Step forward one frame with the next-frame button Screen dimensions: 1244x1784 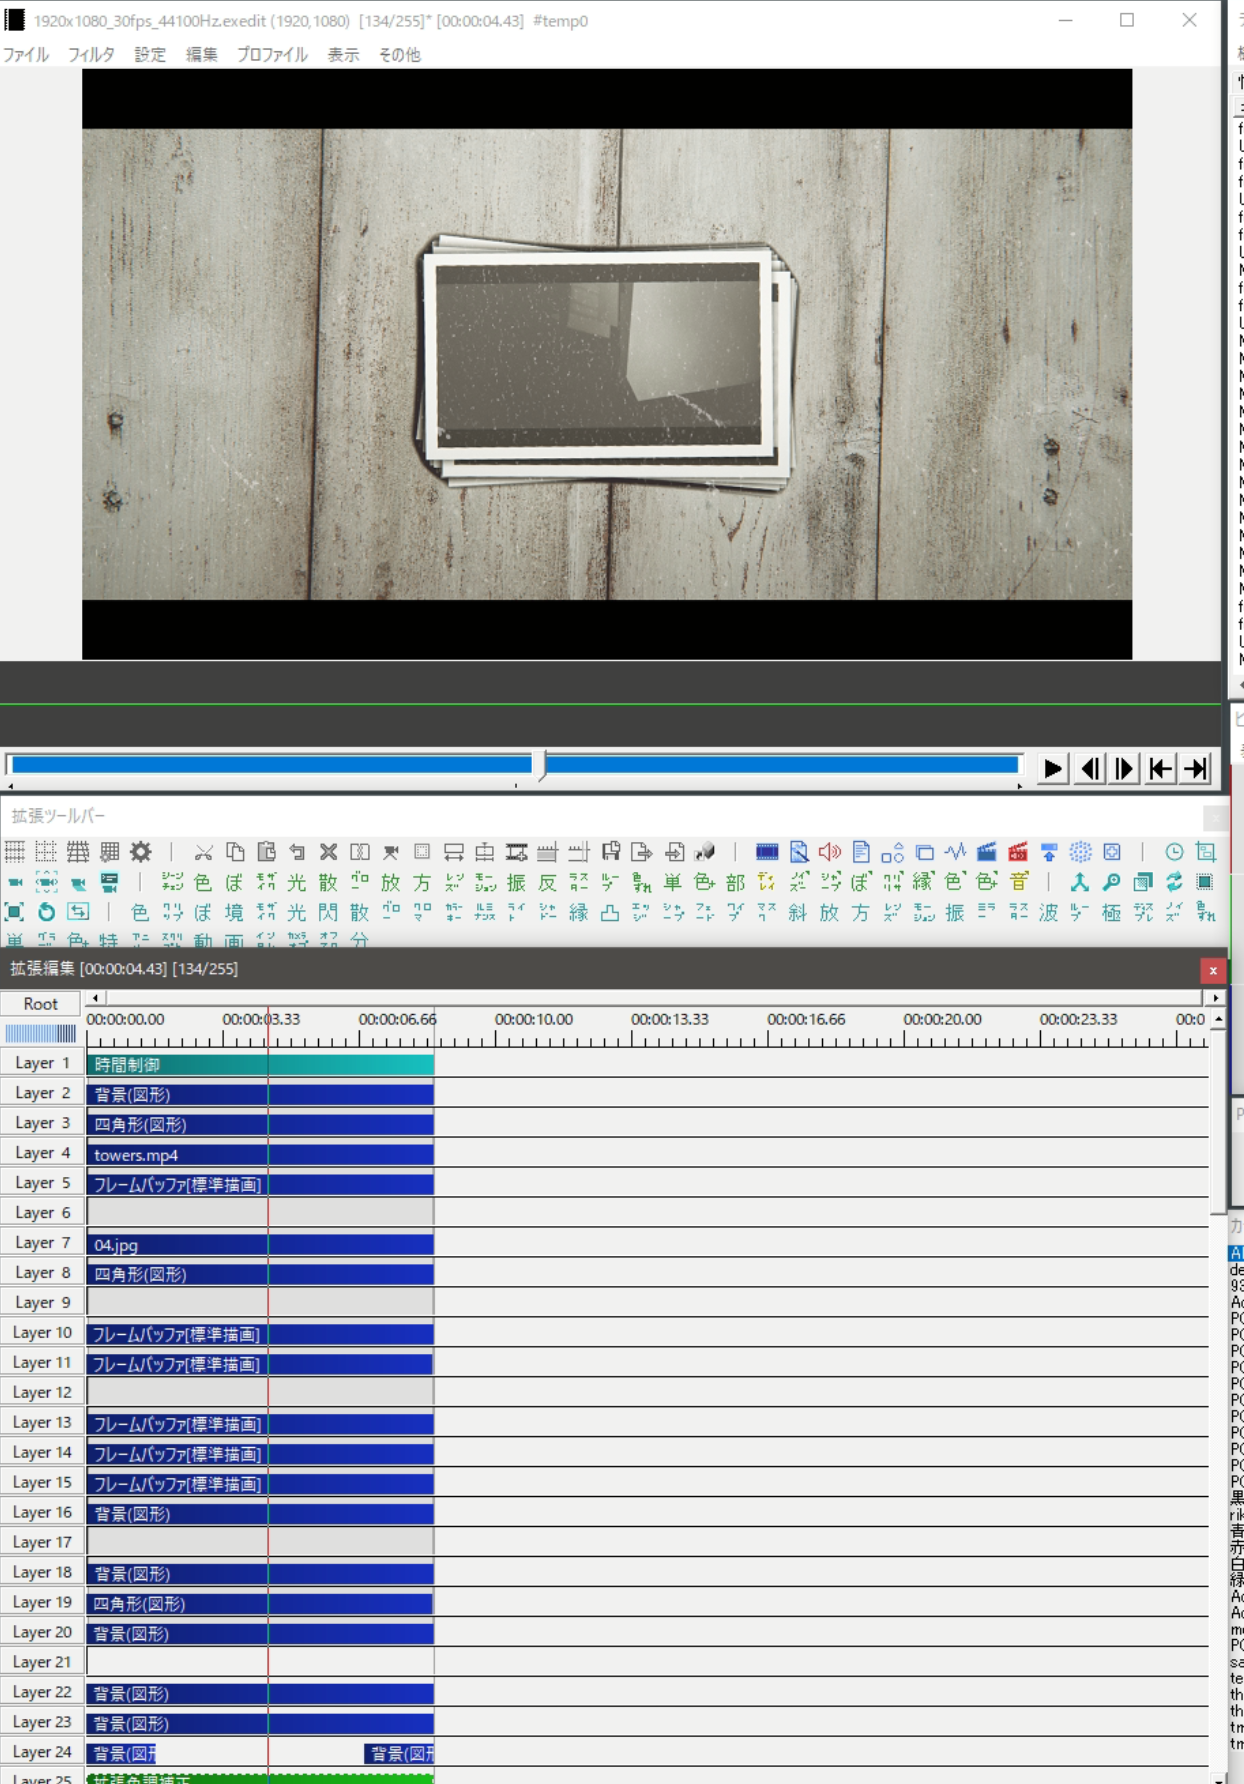tap(1125, 769)
